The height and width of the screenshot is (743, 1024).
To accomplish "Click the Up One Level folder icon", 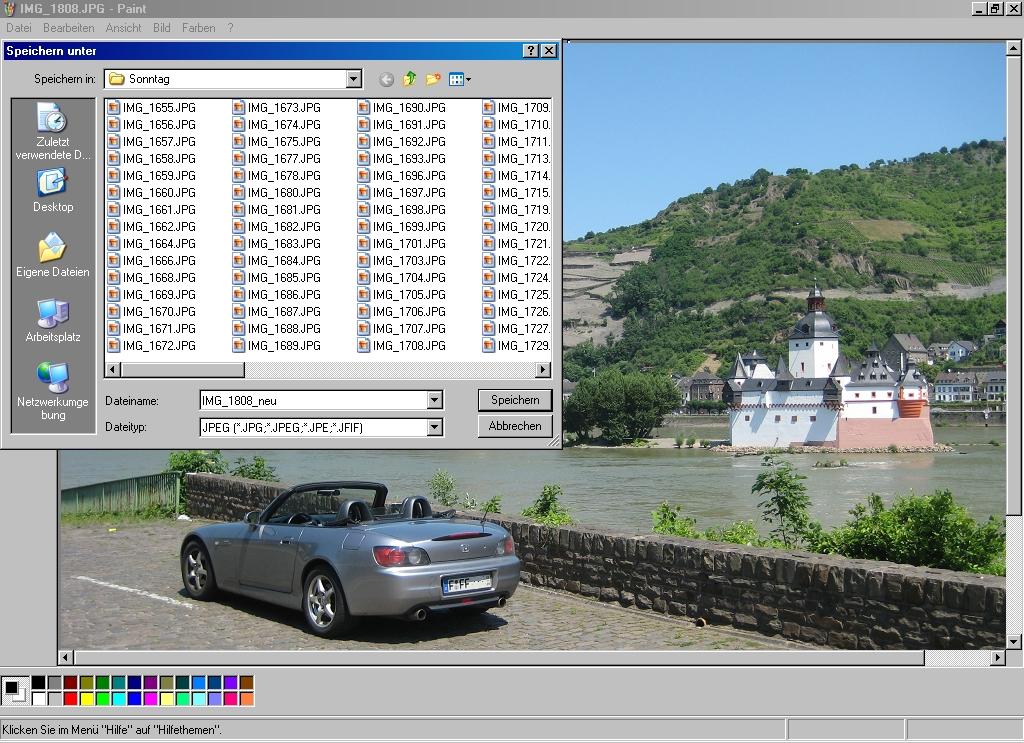I will pos(410,79).
